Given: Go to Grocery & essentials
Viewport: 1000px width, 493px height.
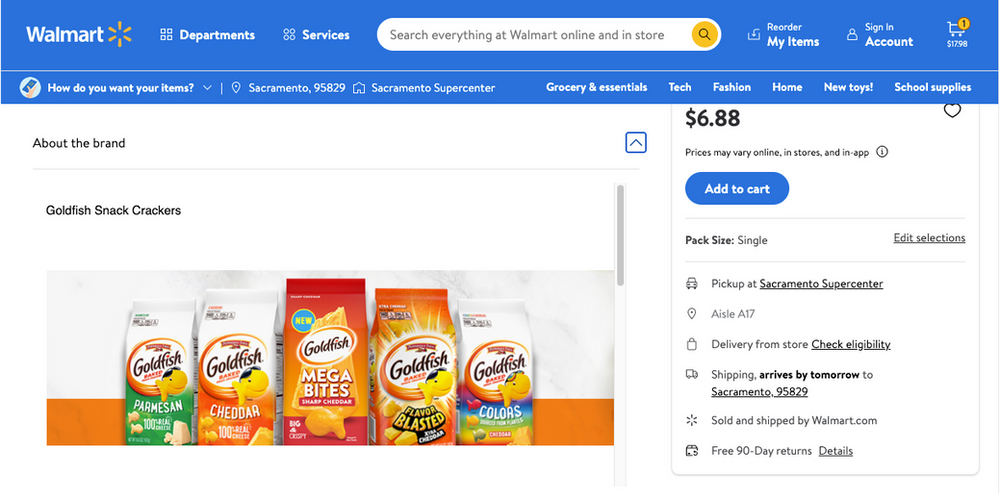Looking at the screenshot, I should click(x=596, y=87).
